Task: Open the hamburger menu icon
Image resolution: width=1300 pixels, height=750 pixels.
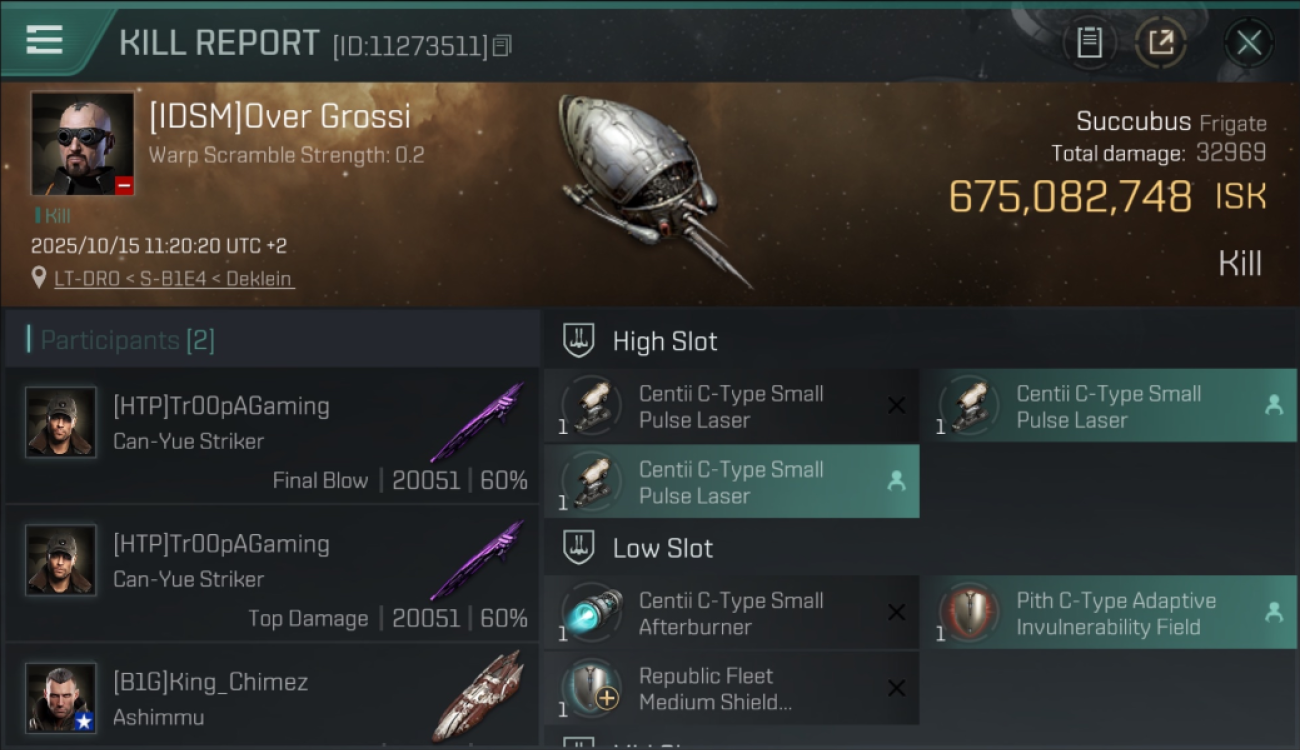Action: tap(44, 40)
